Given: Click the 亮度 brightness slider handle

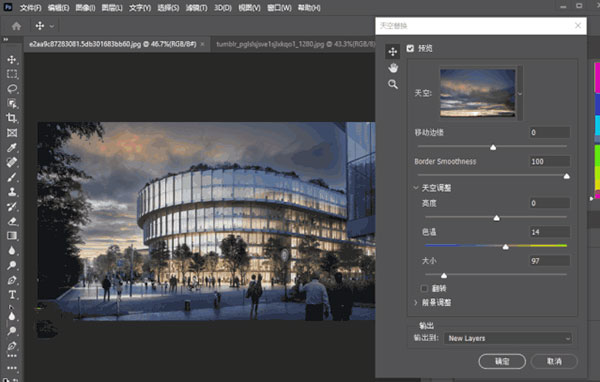Looking at the screenshot, I should 496,218.
